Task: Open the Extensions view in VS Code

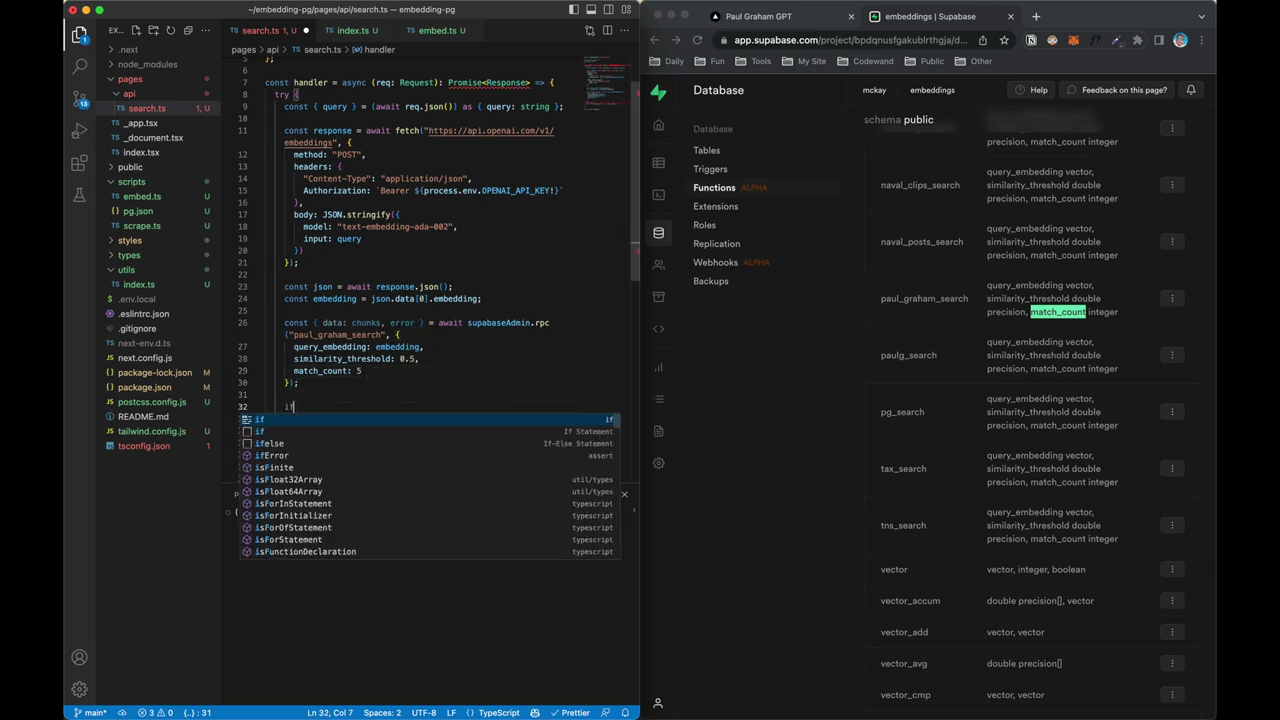Action: (80, 163)
